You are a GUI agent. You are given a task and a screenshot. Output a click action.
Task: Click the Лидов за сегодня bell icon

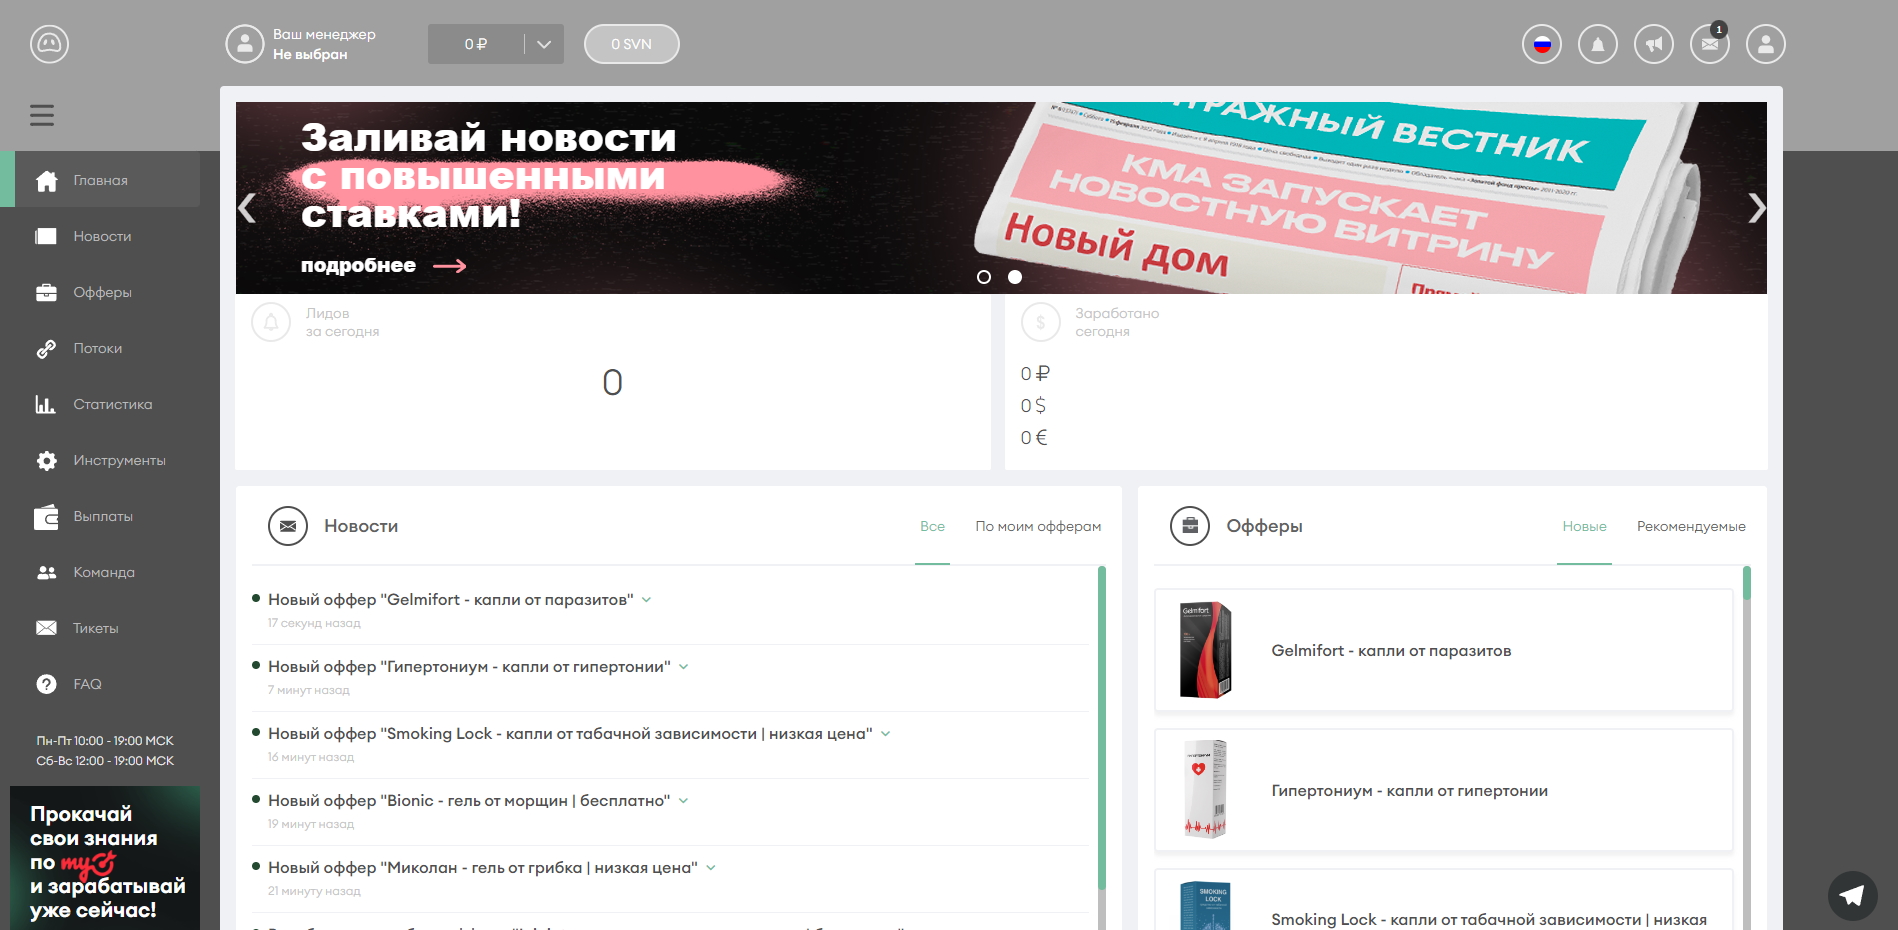click(271, 322)
